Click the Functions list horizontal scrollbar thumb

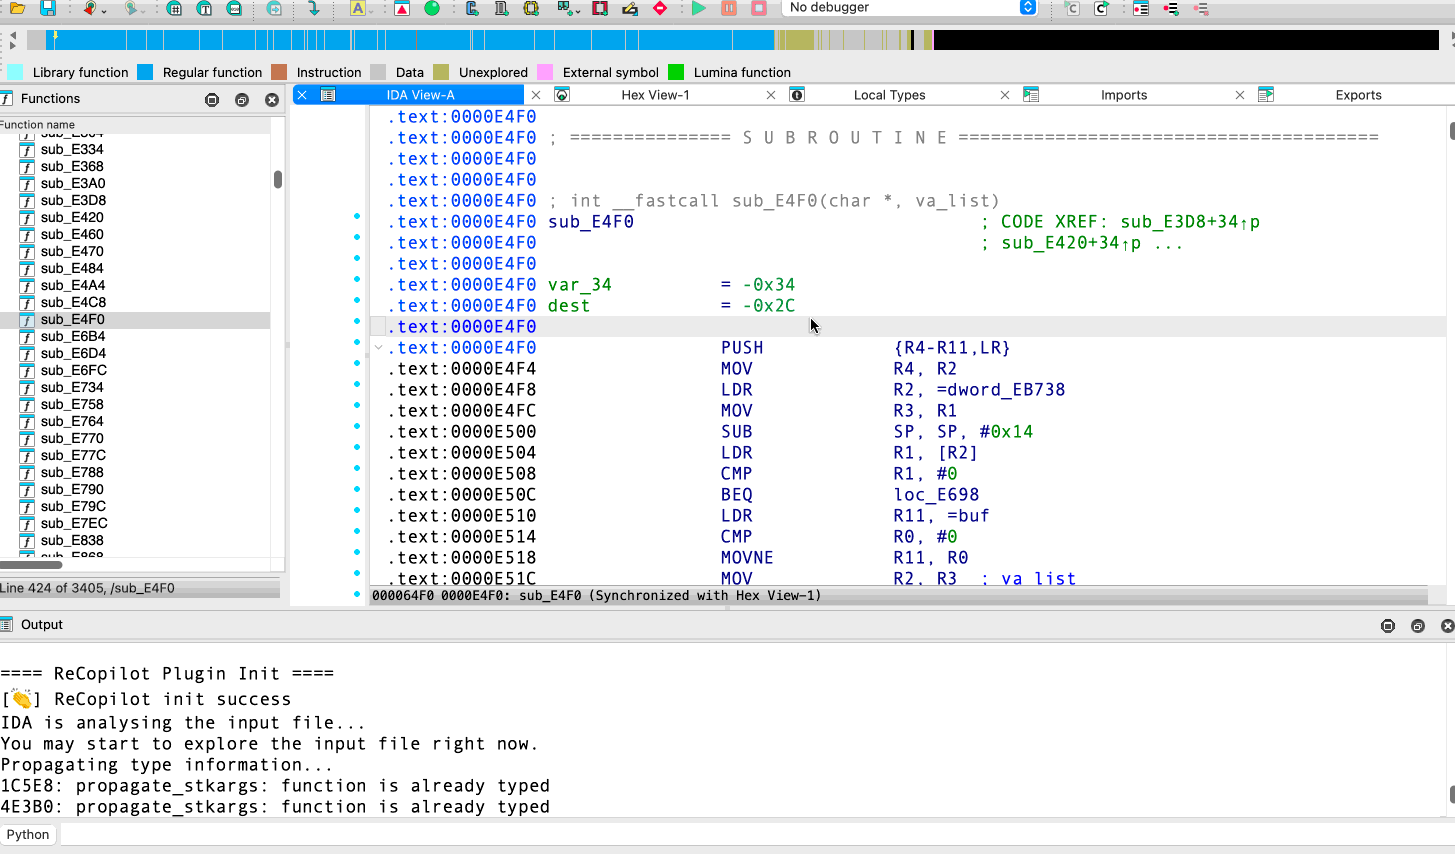coord(31,565)
